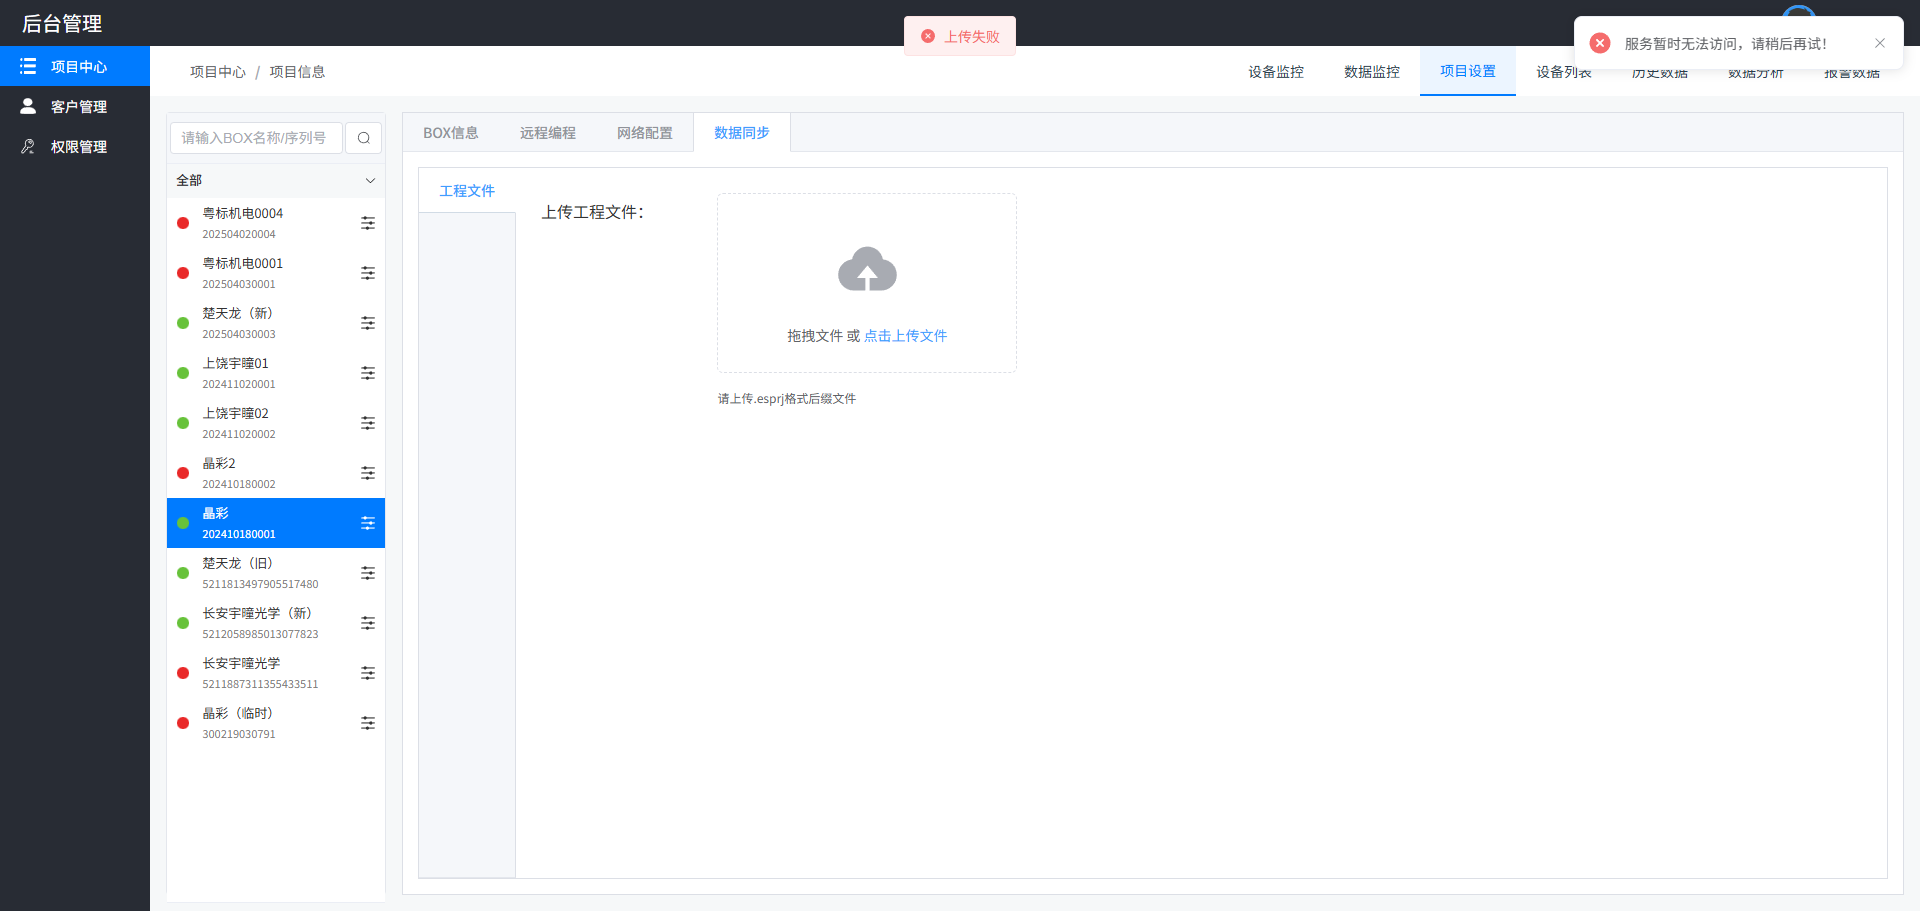Image resolution: width=1920 pixels, height=911 pixels.
Task: Open 项目设置 in top navigation
Action: coord(1468,71)
